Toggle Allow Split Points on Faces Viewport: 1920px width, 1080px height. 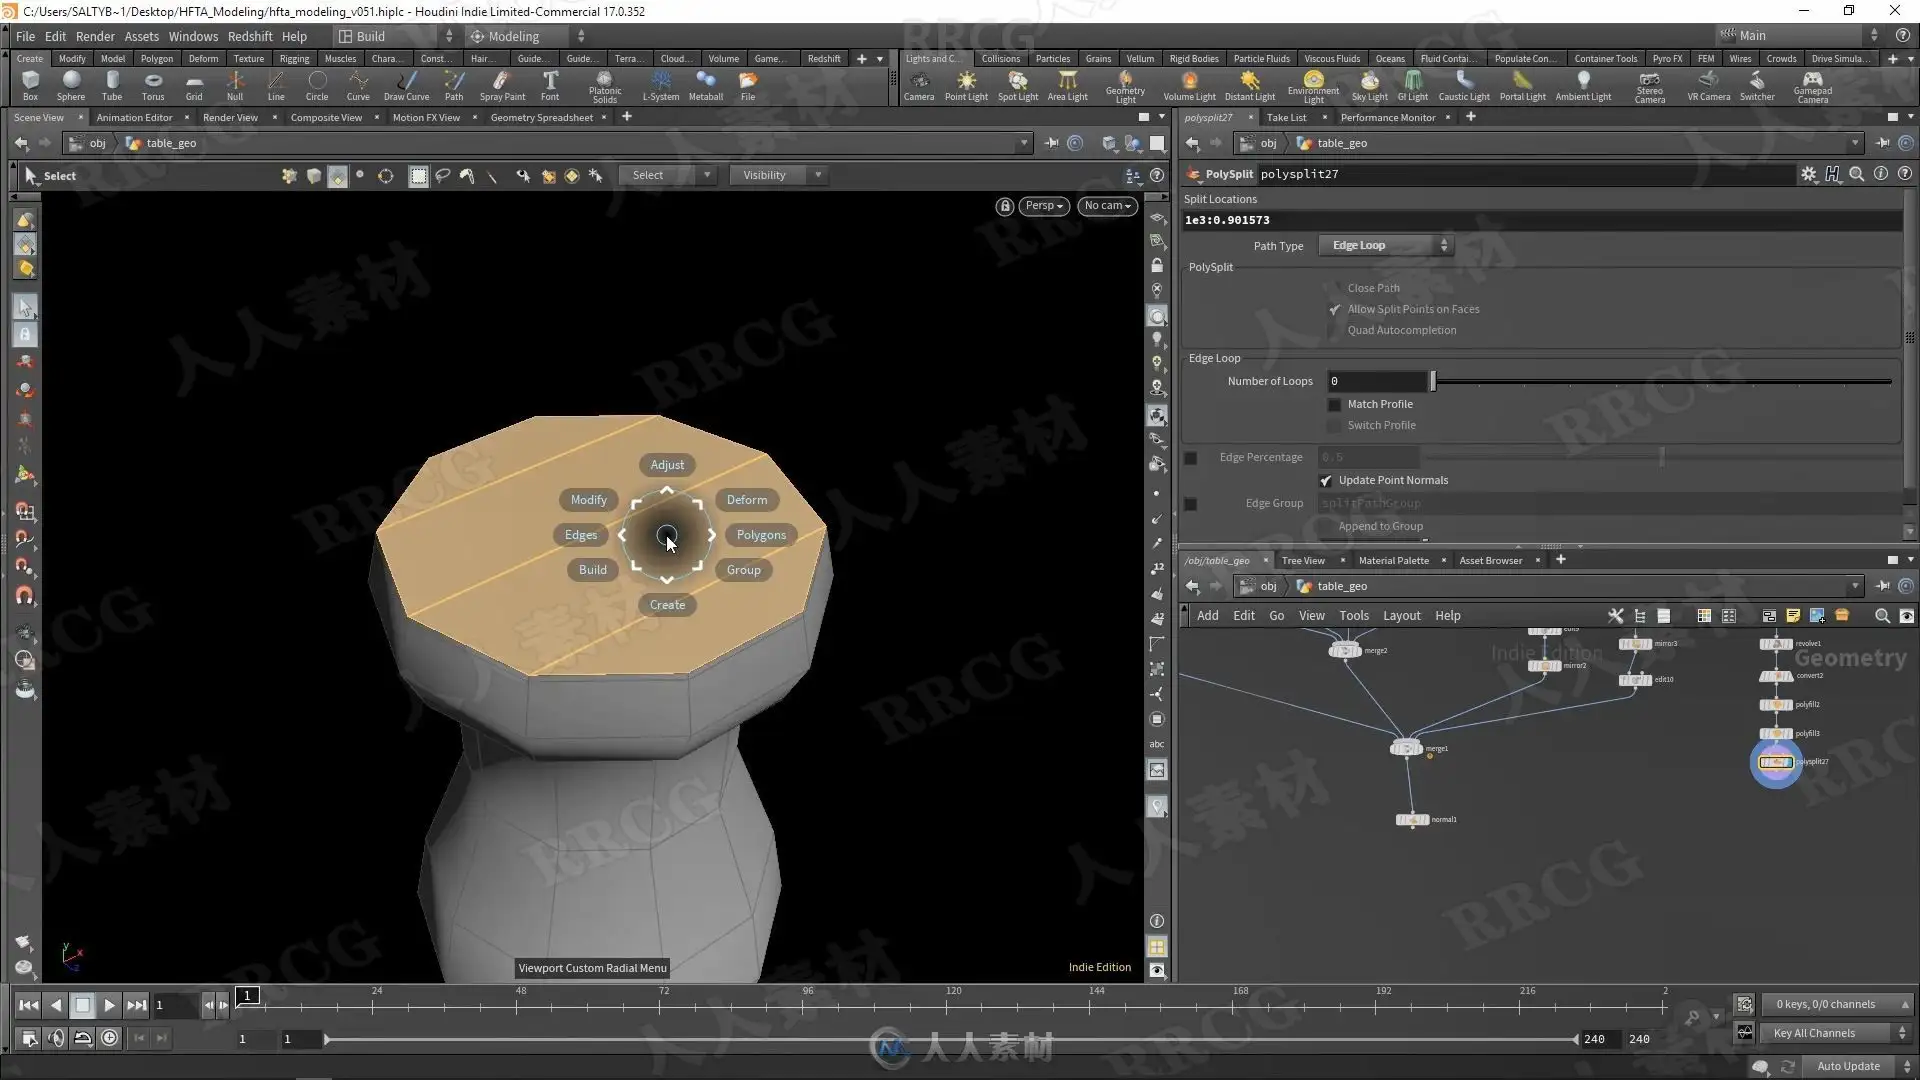click(x=1334, y=310)
